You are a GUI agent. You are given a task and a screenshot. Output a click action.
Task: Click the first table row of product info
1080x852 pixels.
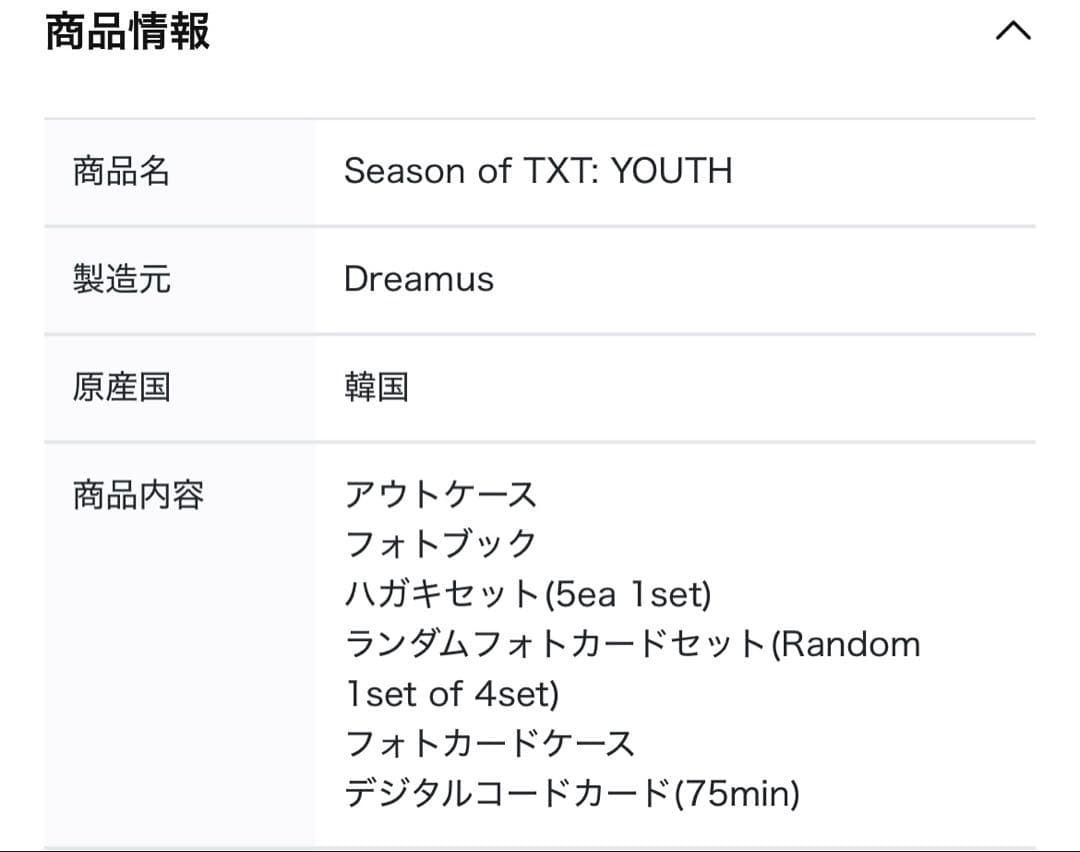click(540, 171)
